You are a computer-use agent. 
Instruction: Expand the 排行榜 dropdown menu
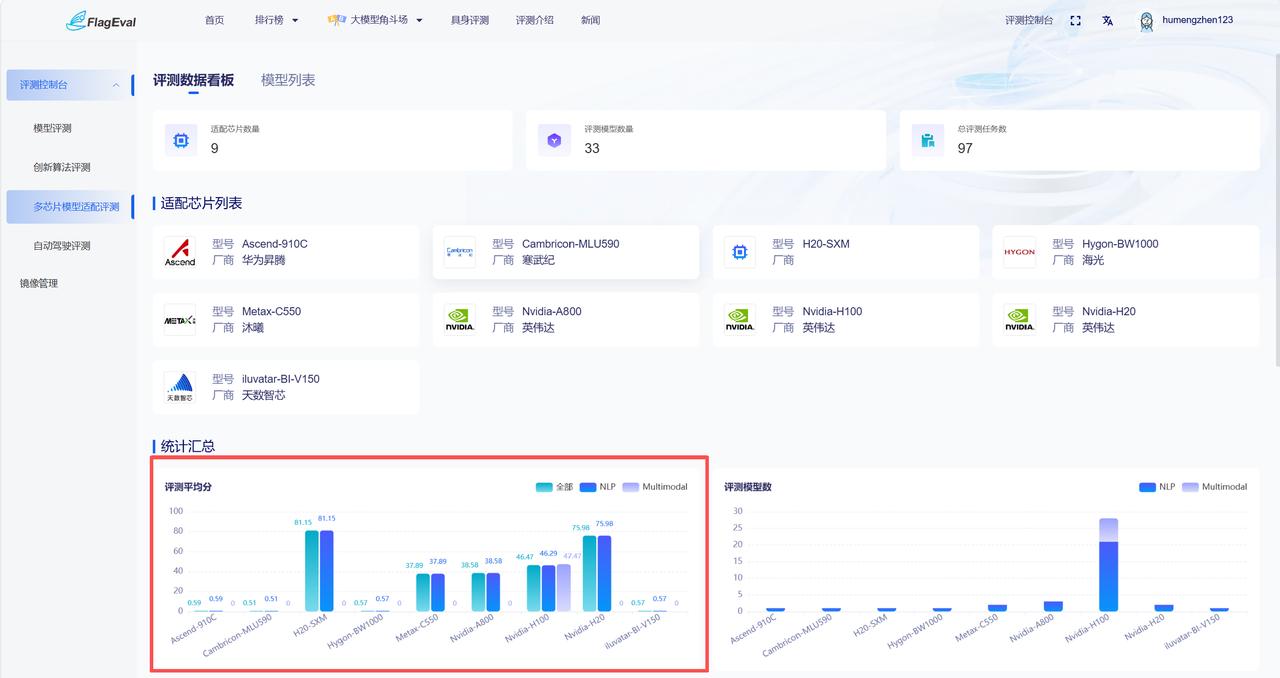coord(277,20)
